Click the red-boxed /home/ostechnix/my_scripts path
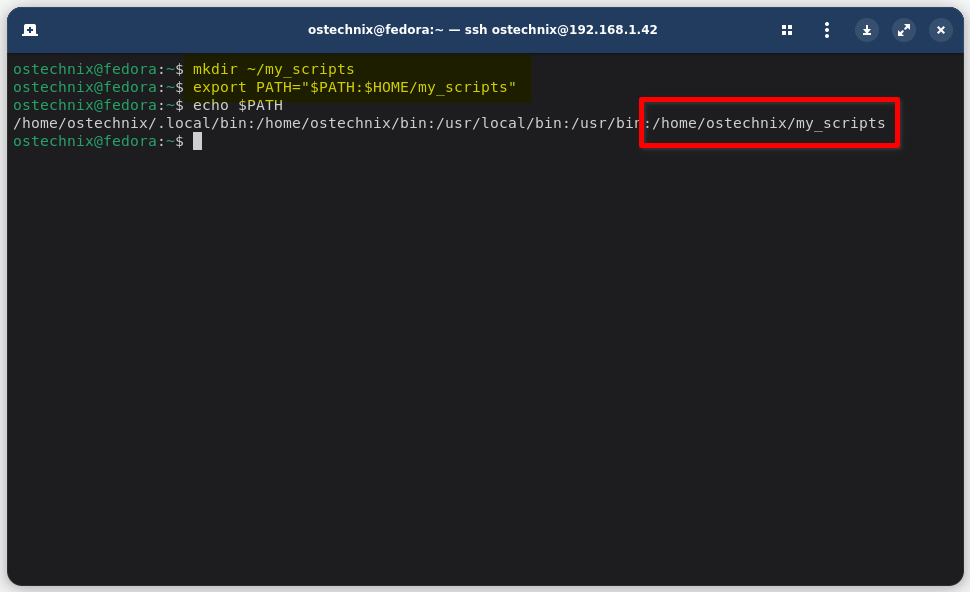The width and height of the screenshot is (970, 592). click(x=769, y=124)
